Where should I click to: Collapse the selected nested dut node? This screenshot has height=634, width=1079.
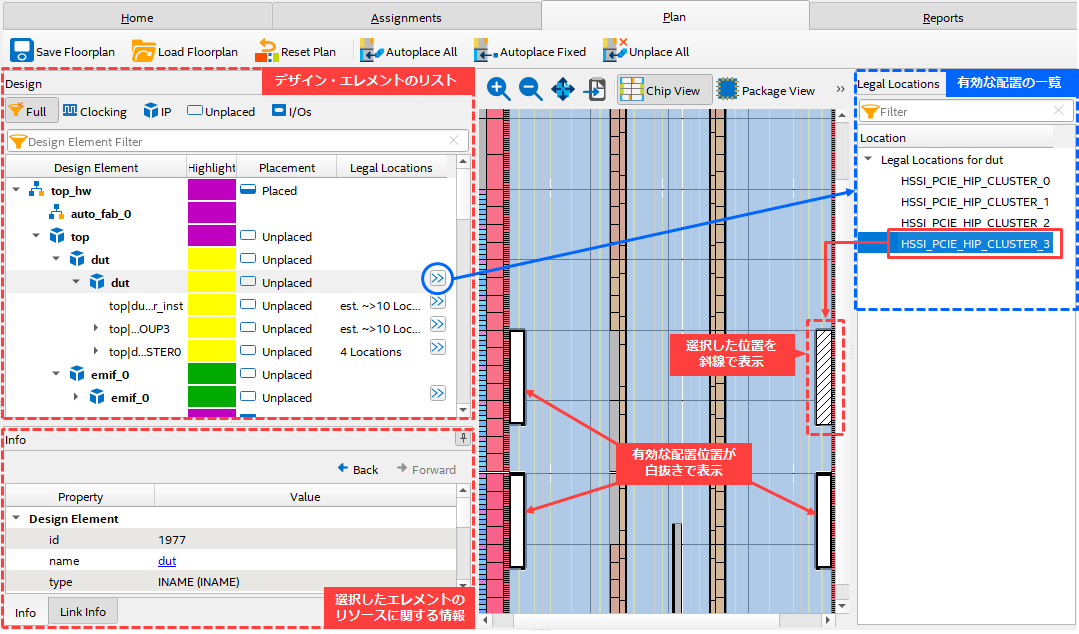[x=76, y=282]
